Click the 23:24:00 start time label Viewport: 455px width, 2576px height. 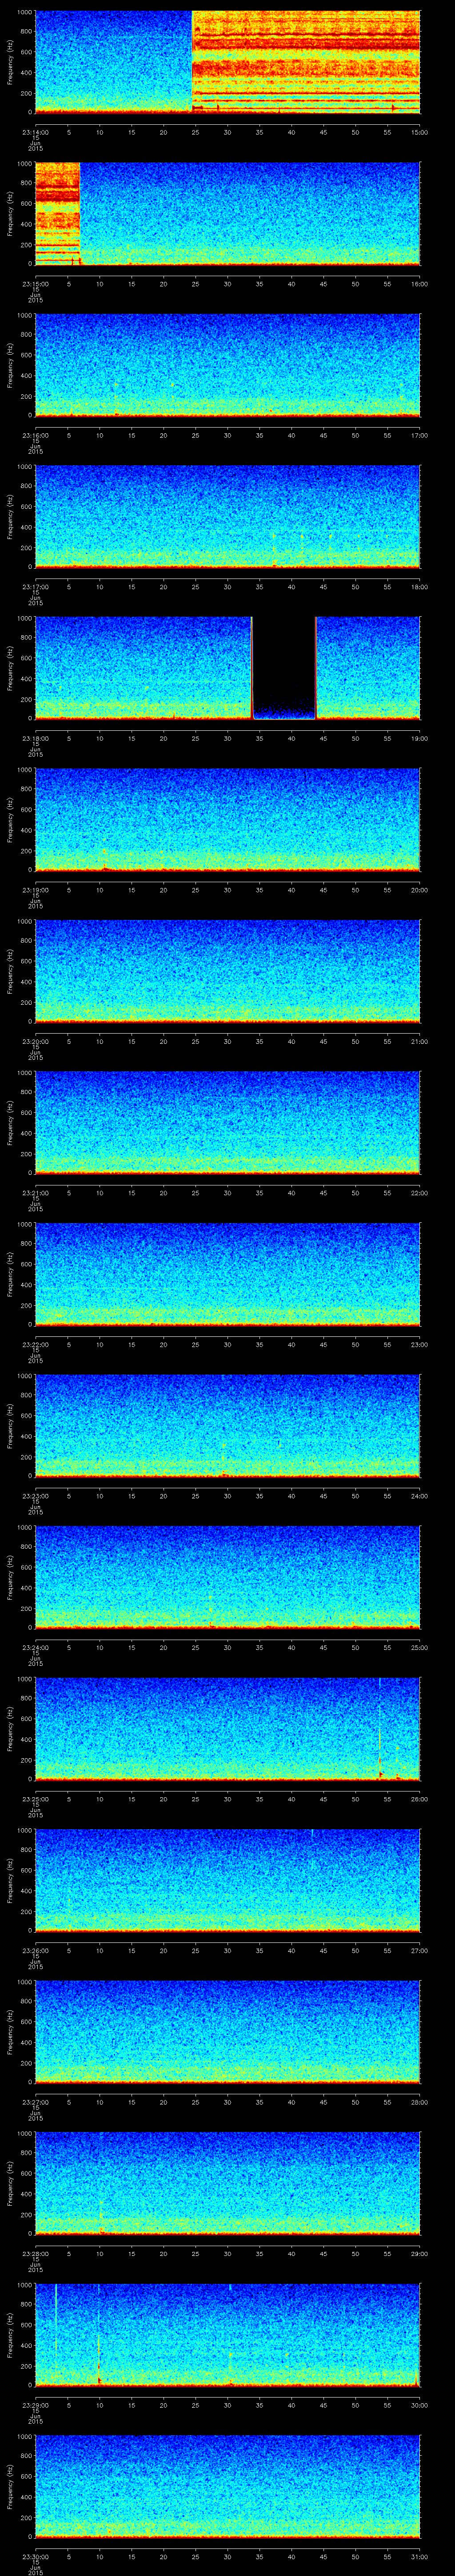35,1647
